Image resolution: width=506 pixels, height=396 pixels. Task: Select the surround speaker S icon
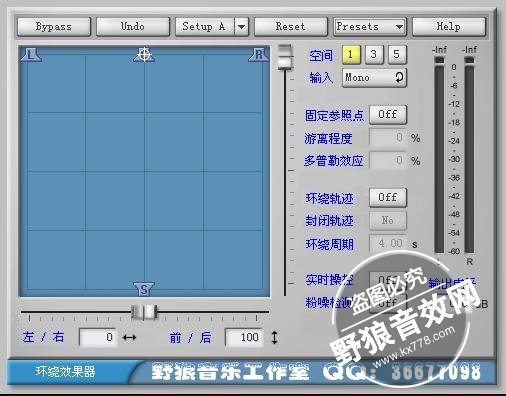[x=144, y=289]
